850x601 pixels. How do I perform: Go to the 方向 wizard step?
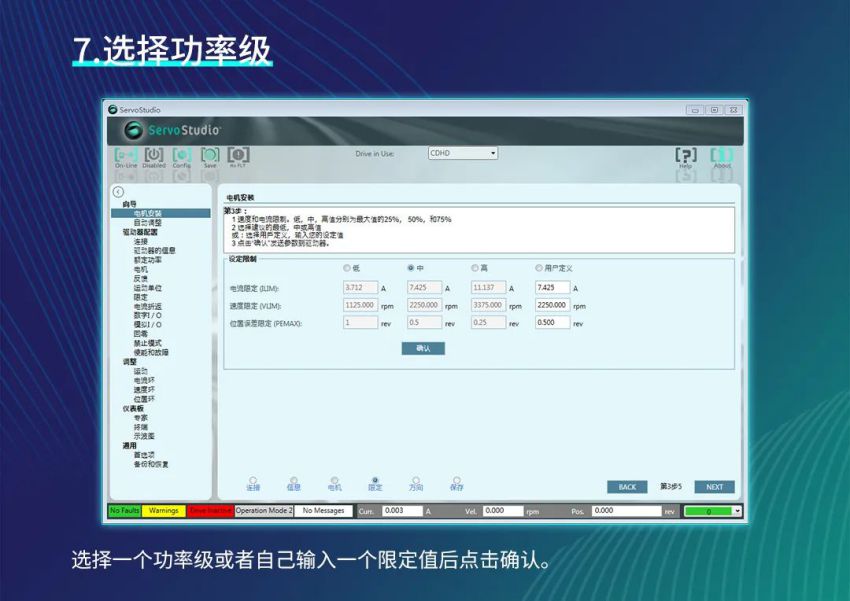coord(418,481)
